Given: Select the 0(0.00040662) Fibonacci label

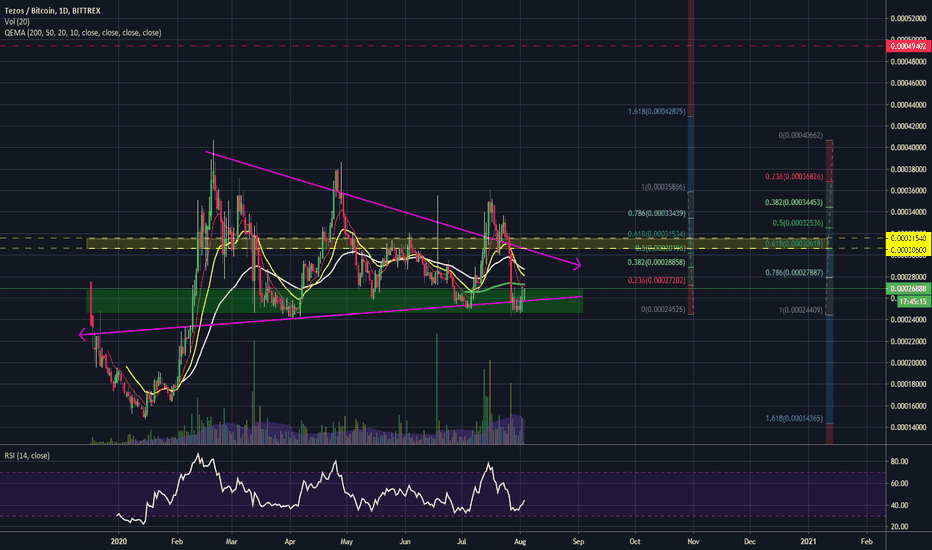Looking at the screenshot, I should [801, 136].
